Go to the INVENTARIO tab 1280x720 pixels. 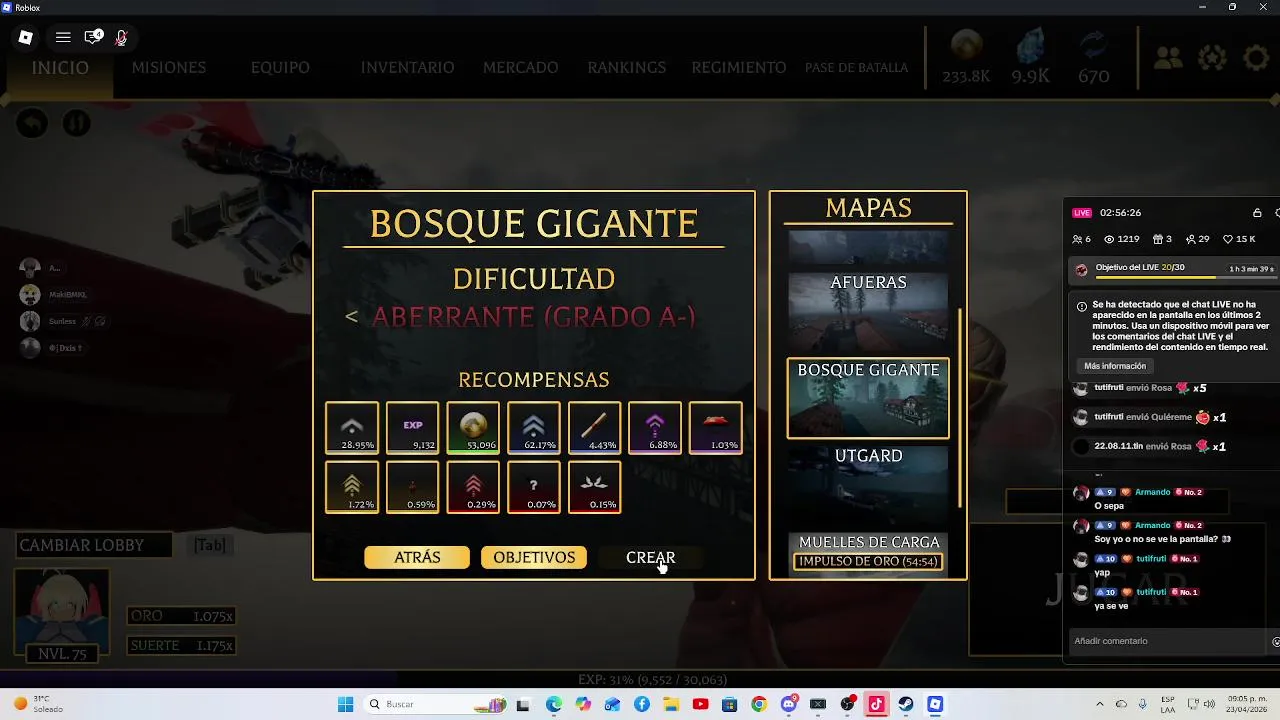[x=407, y=68]
